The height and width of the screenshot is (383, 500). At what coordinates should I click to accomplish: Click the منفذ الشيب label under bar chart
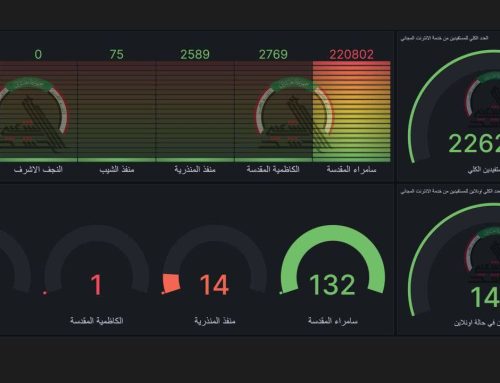point(117,169)
